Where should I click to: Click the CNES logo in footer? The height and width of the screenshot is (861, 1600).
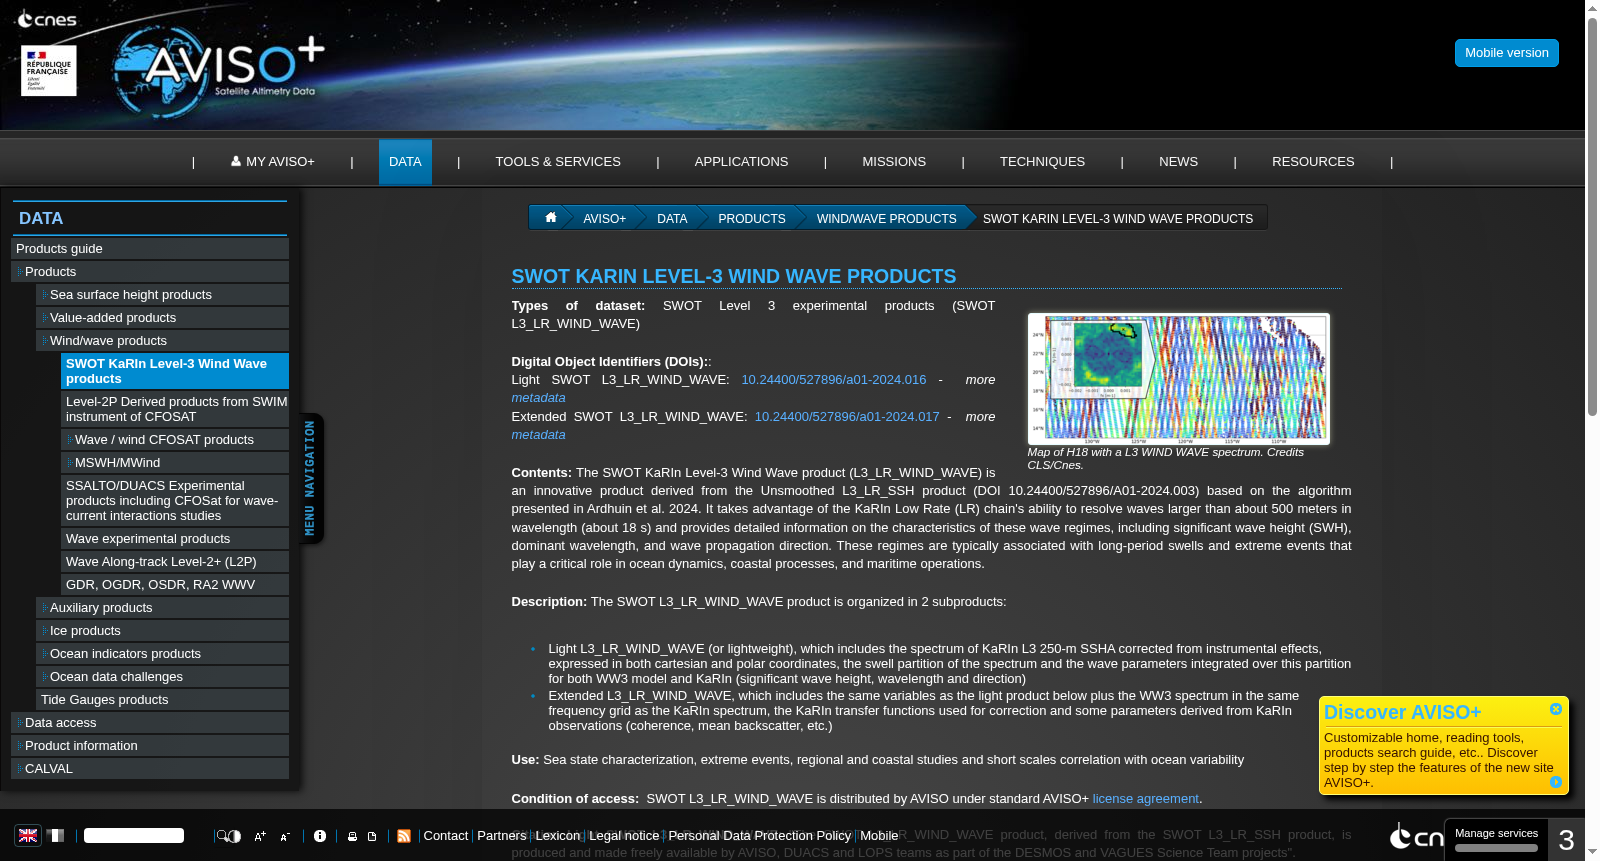click(x=1416, y=837)
